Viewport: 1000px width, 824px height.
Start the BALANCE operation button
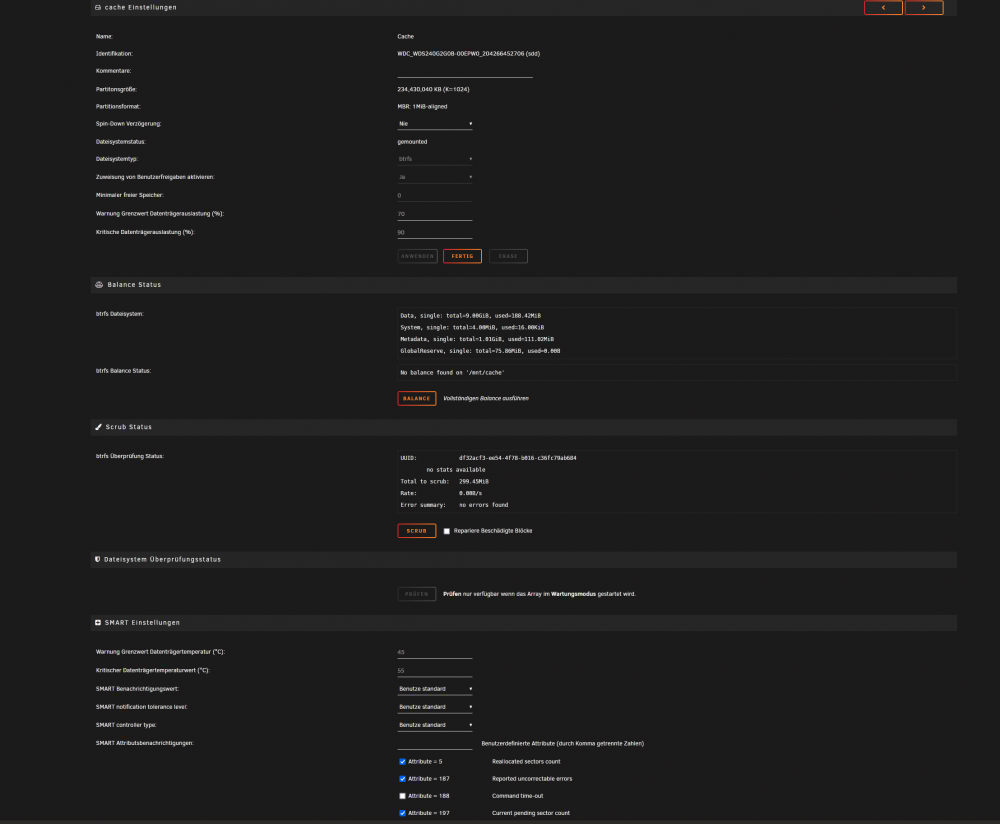416,399
